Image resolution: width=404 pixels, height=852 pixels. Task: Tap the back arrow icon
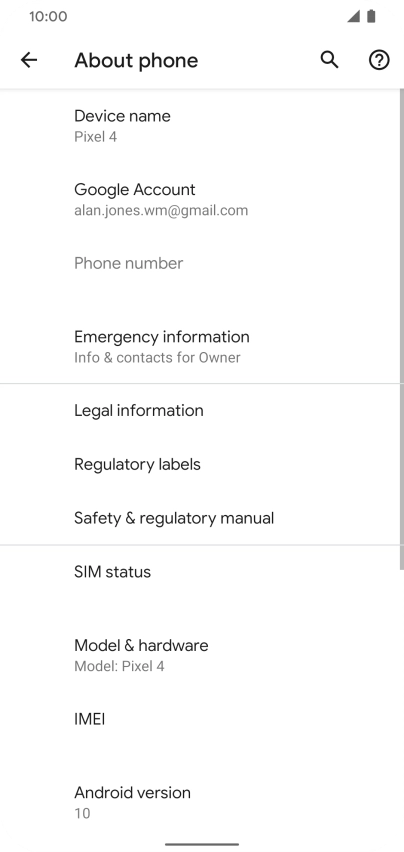point(29,60)
